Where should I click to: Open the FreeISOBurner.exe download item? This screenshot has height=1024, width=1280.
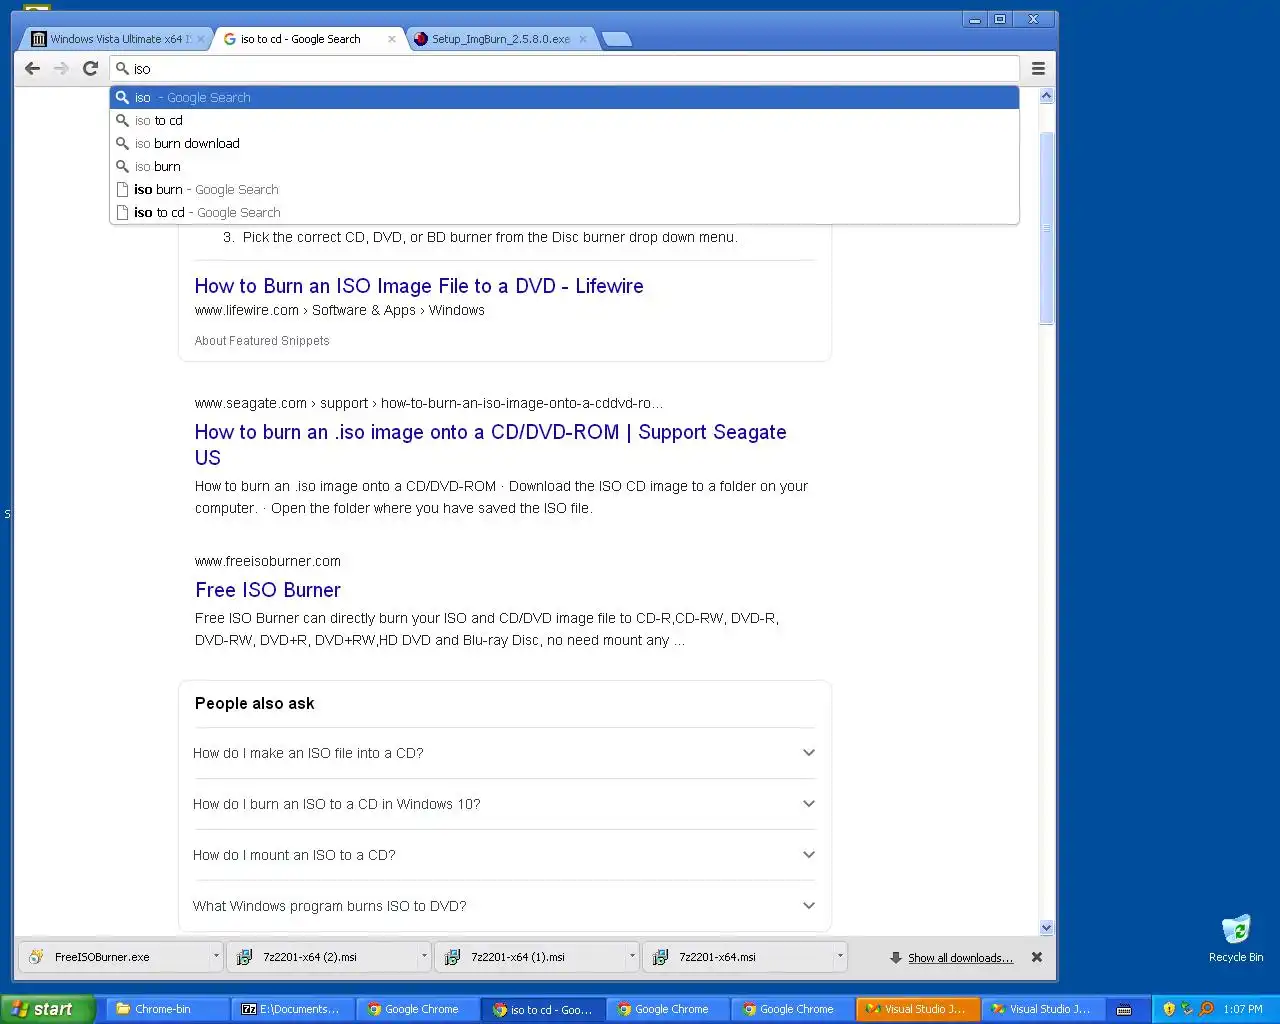tap(114, 957)
